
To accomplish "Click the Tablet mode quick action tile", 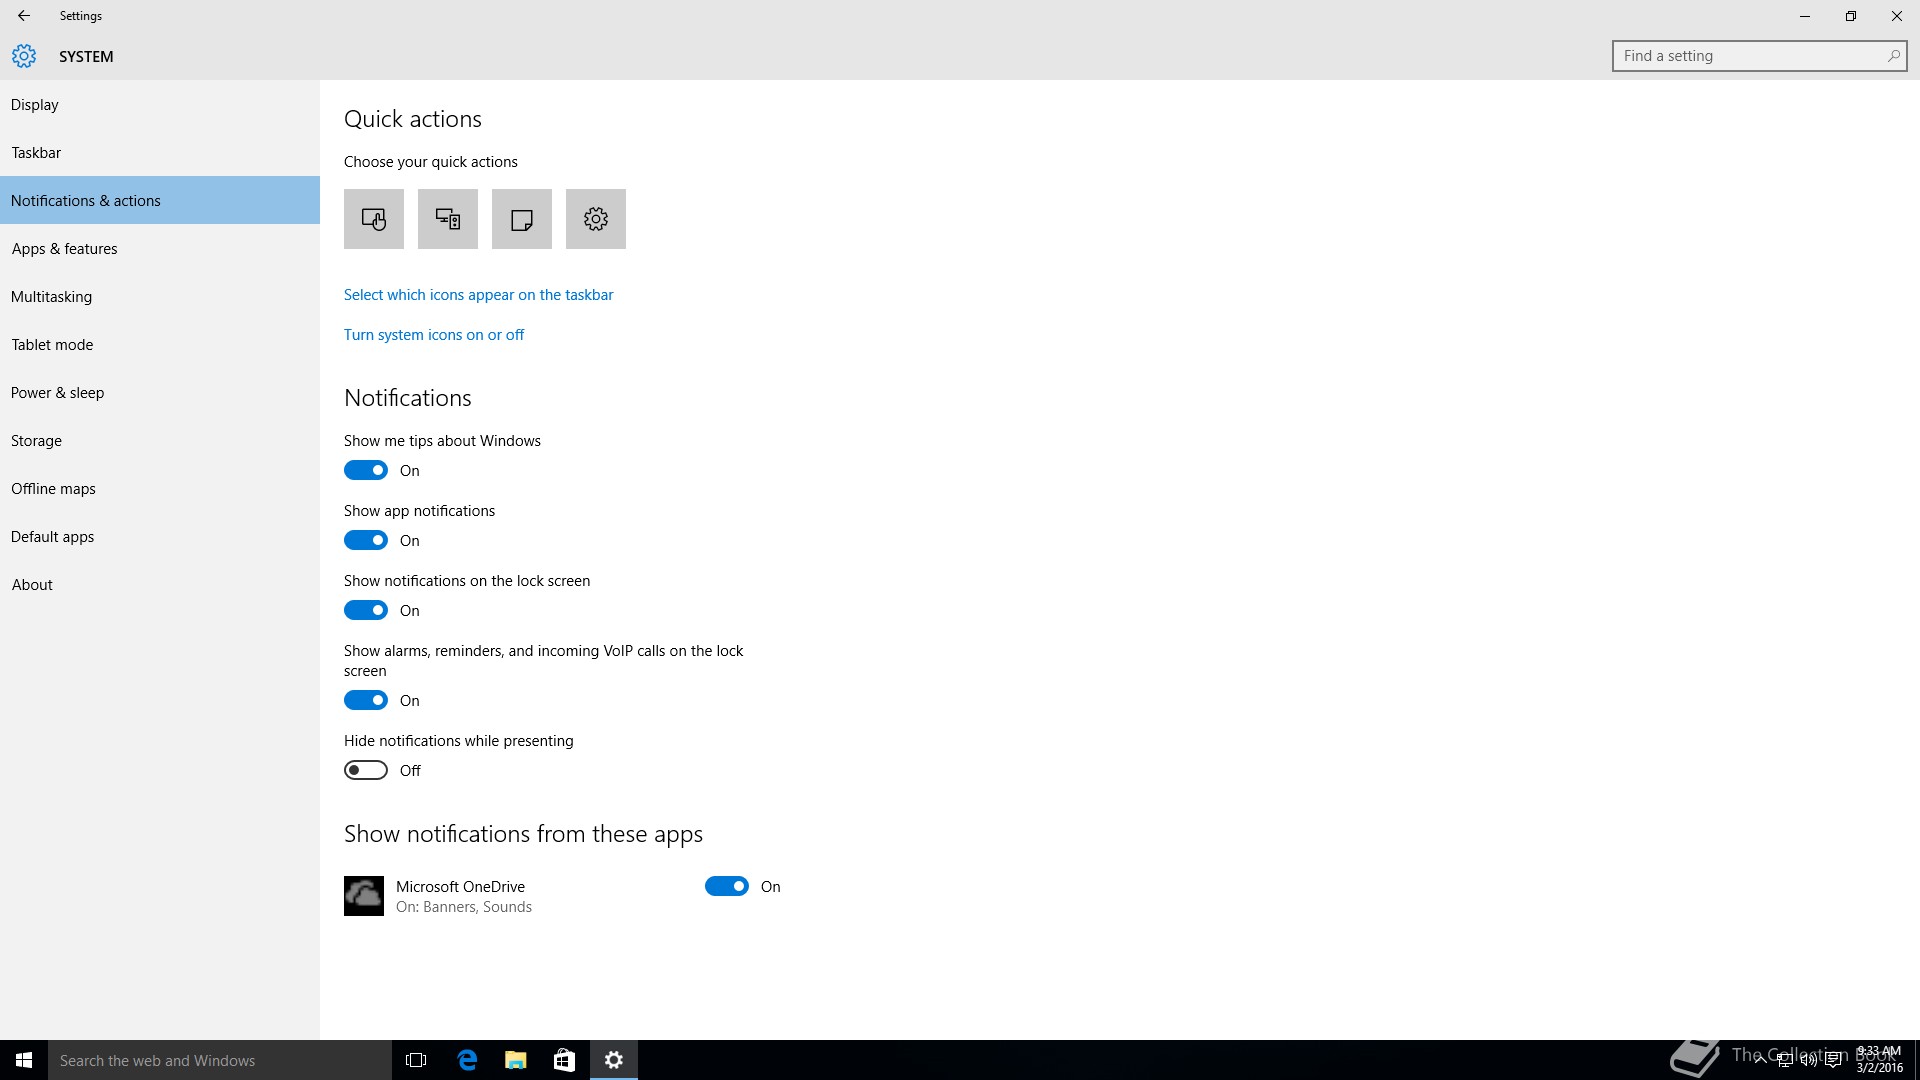I will pyautogui.click(x=374, y=219).
